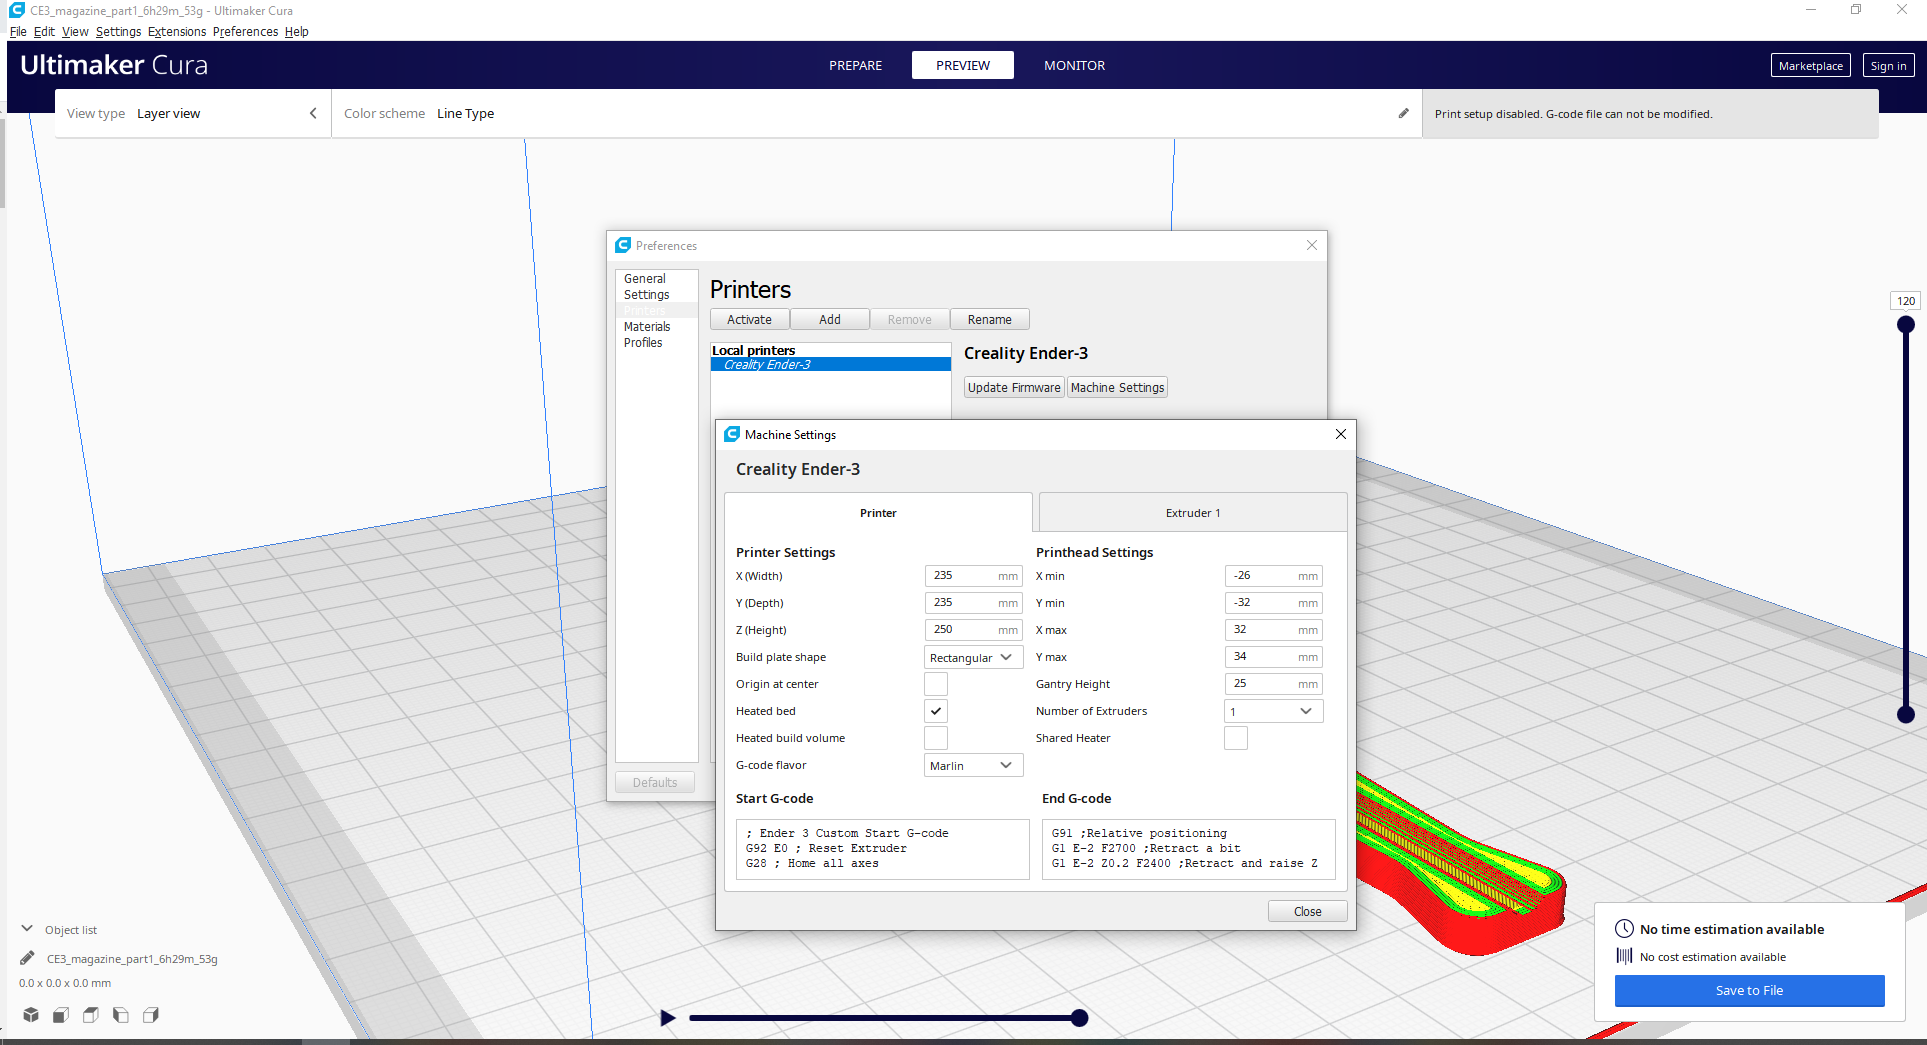Screen dimensions: 1927x1045
Task: Click Save to File button
Action: point(1749,990)
